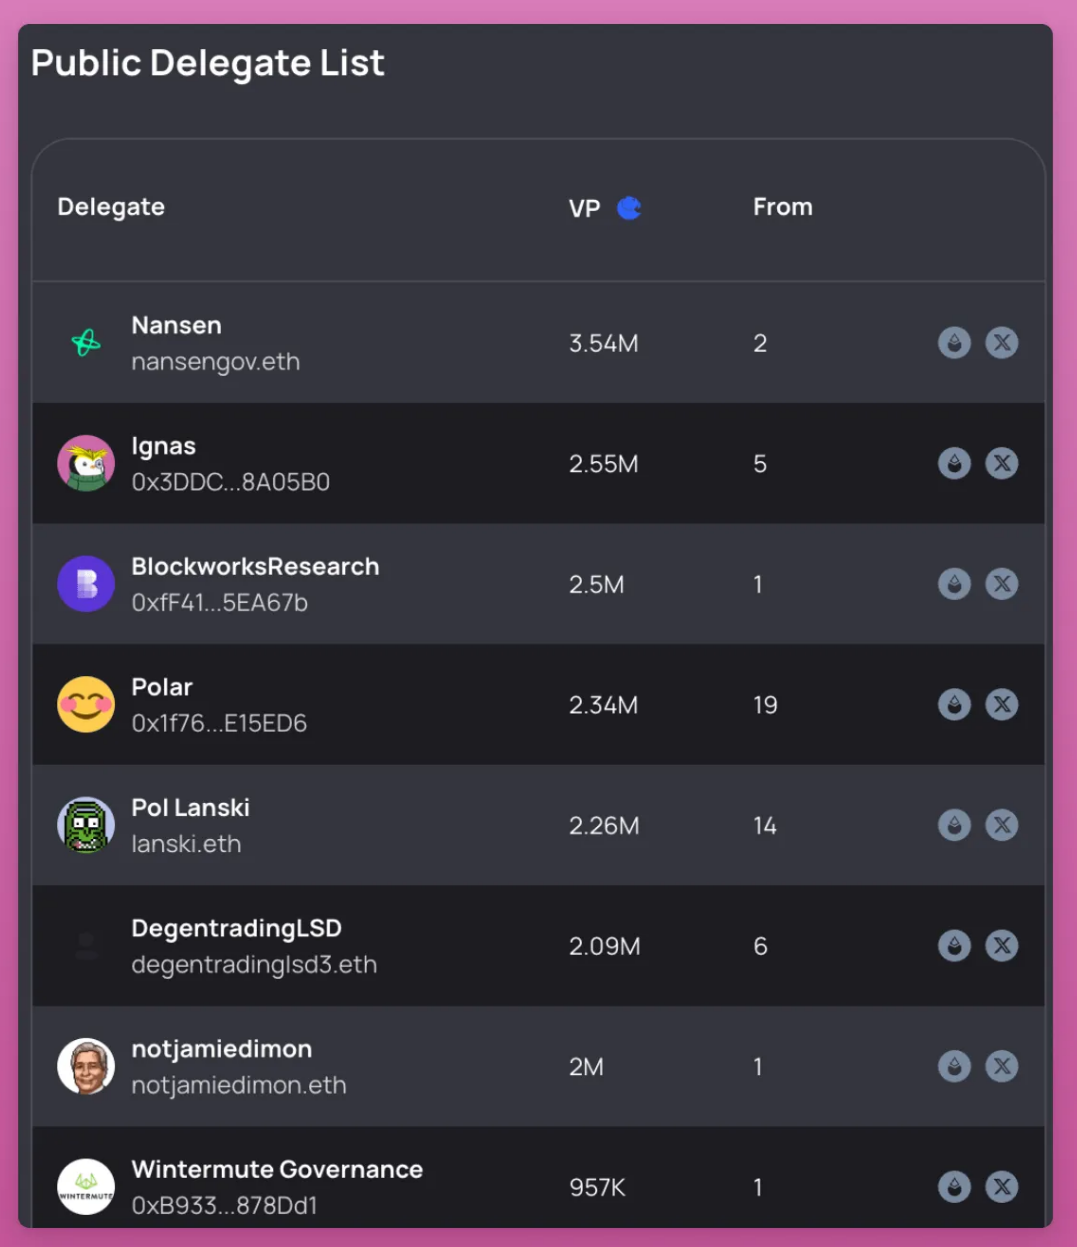Open Ignas's X profile icon

(1001, 463)
